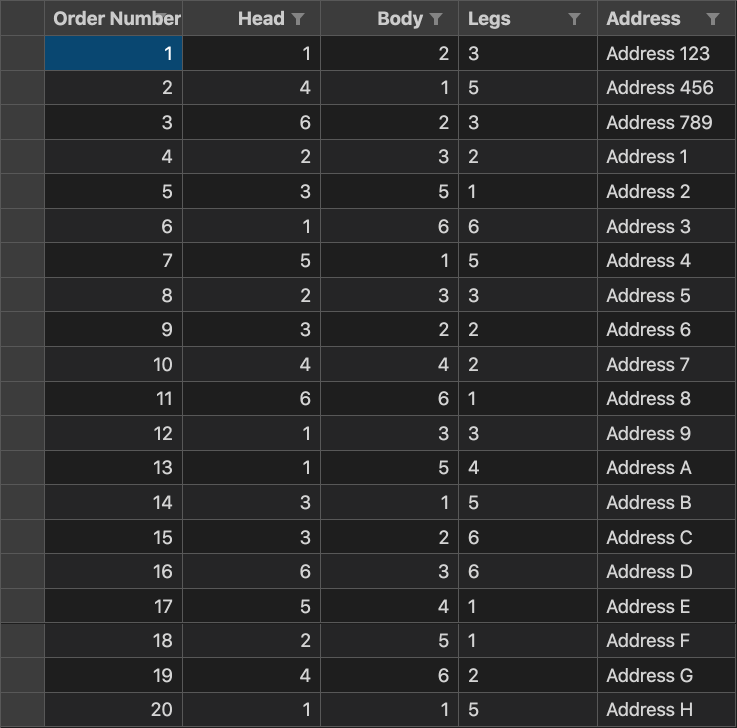Select Order Number cell 4

pos(114,157)
